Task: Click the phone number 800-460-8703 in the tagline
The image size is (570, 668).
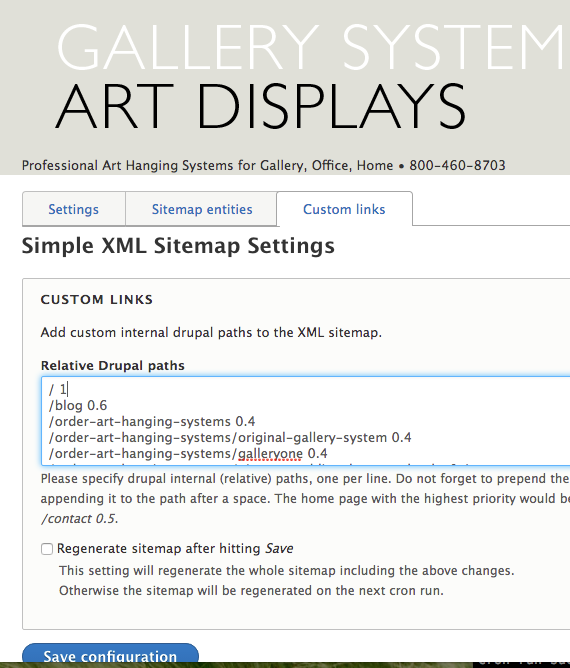Action: [x=458, y=165]
